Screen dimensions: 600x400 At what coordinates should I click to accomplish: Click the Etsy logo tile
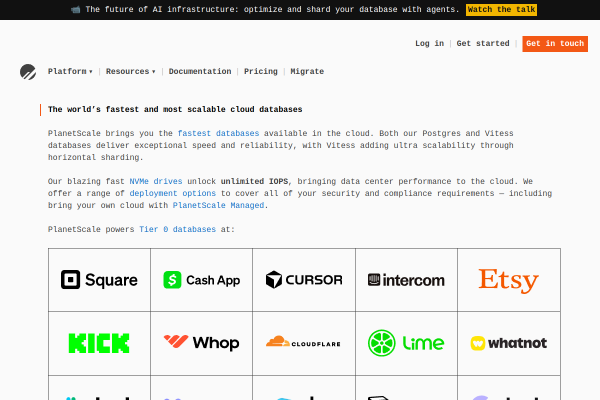(x=509, y=280)
